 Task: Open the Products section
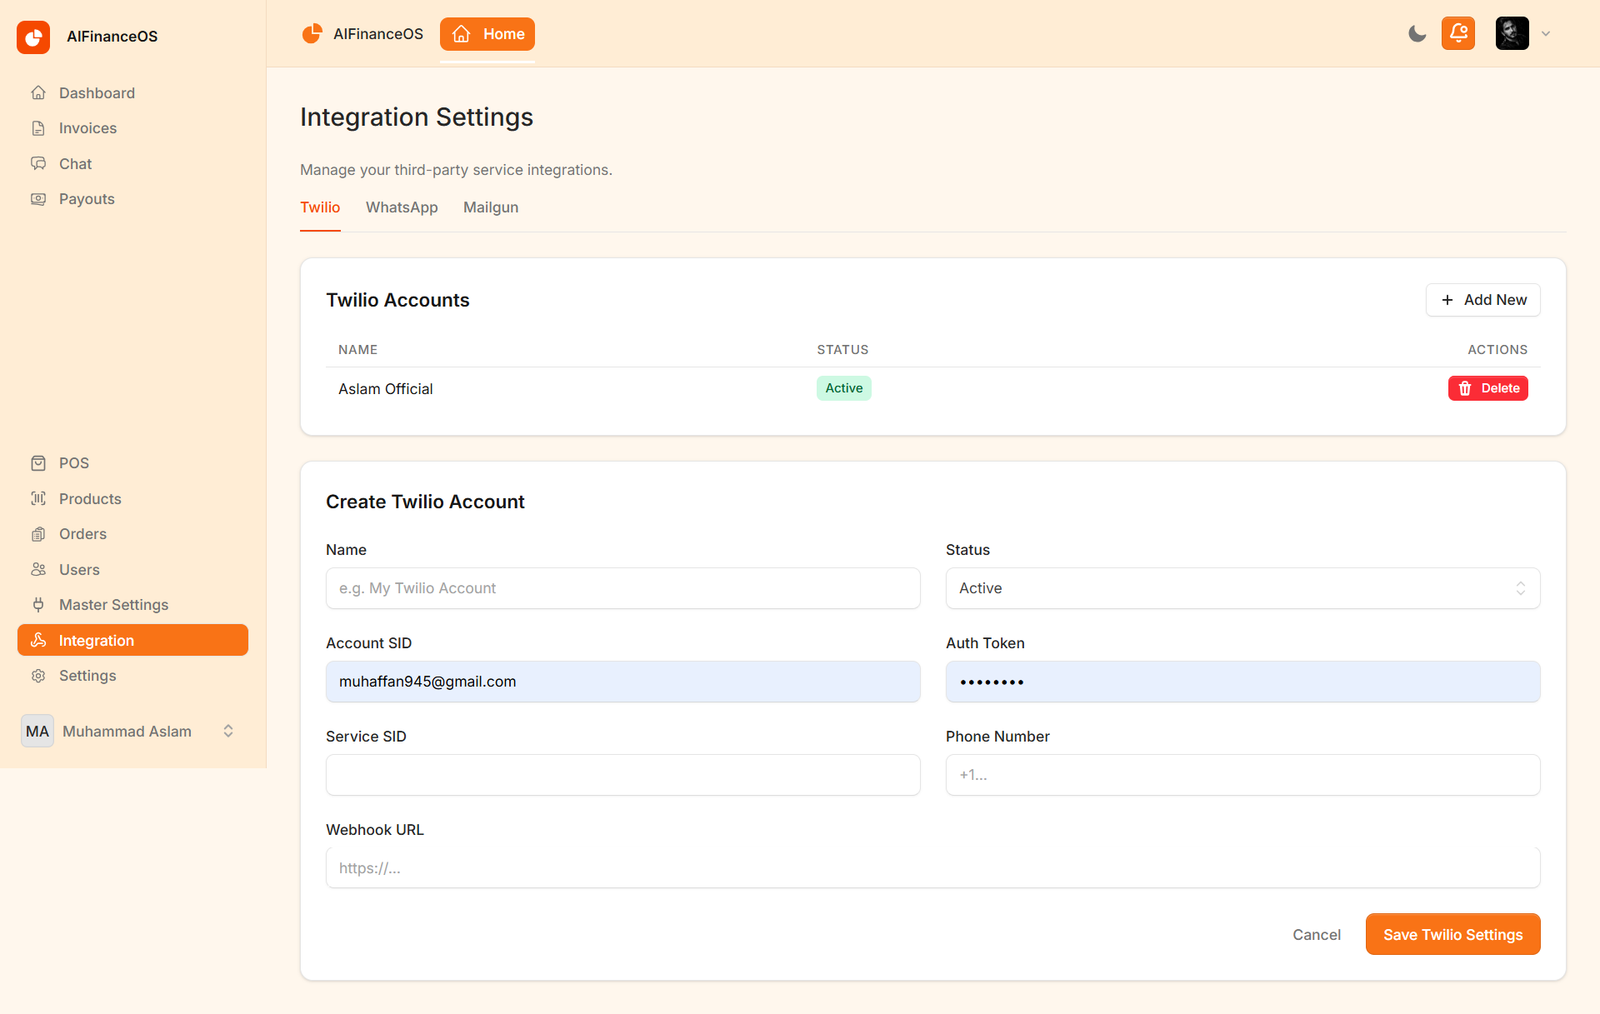click(132, 499)
